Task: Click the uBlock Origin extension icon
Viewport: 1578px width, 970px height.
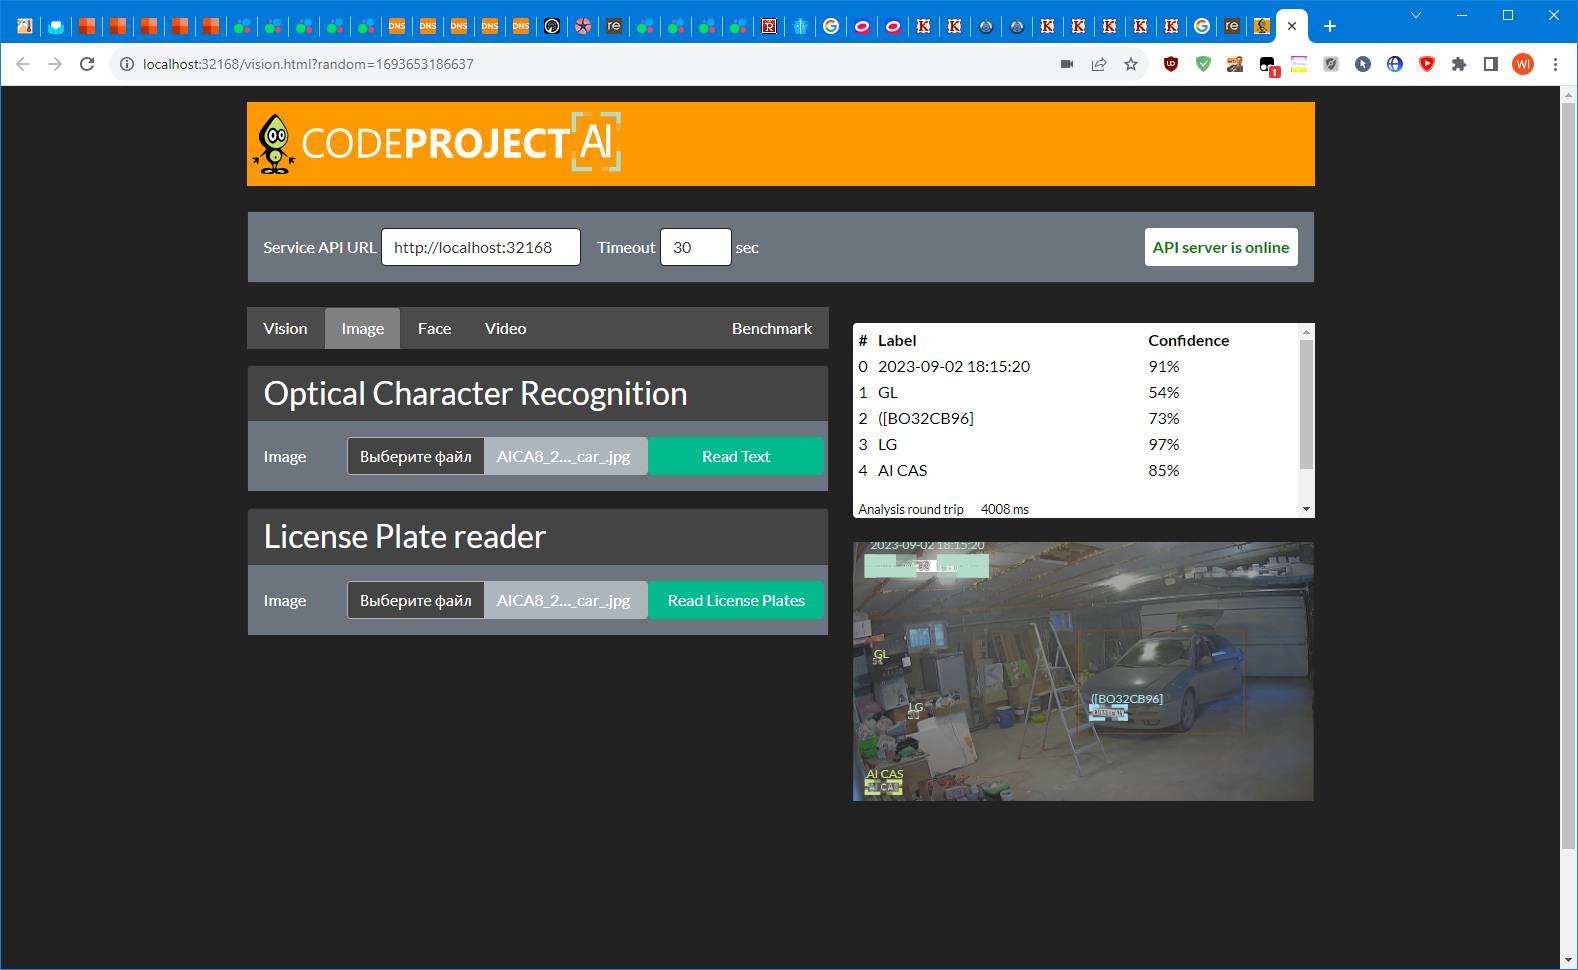Action: [x=1171, y=64]
